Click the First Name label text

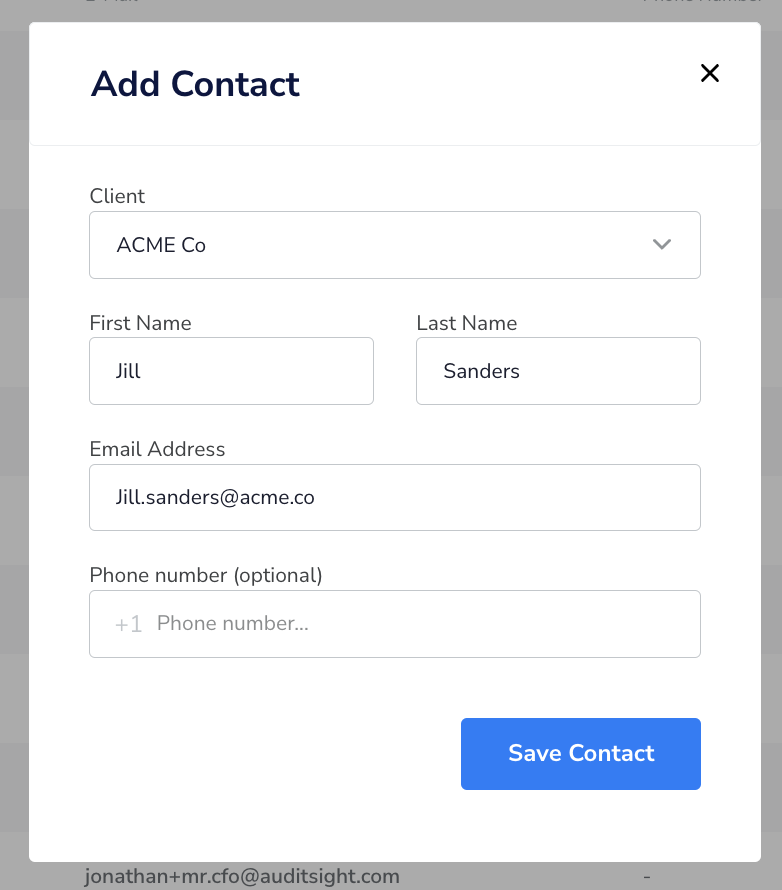tap(140, 323)
